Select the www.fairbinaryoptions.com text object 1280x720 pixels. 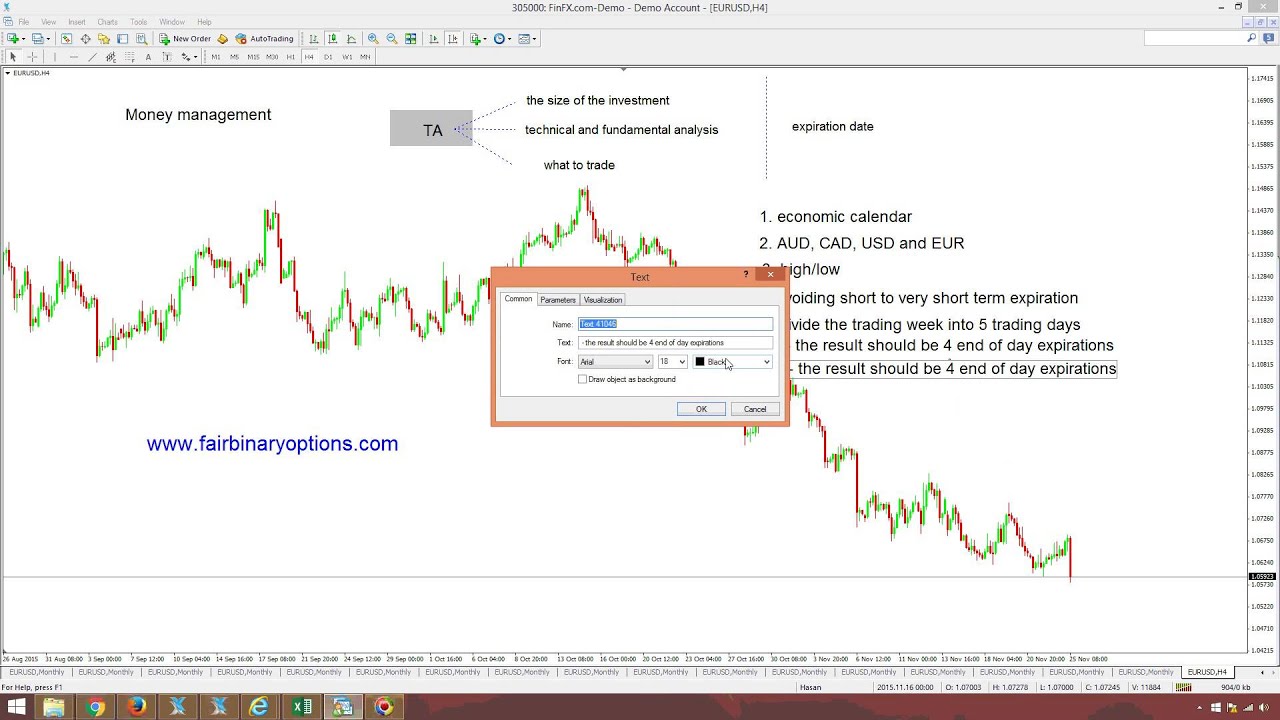tap(272, 444)
